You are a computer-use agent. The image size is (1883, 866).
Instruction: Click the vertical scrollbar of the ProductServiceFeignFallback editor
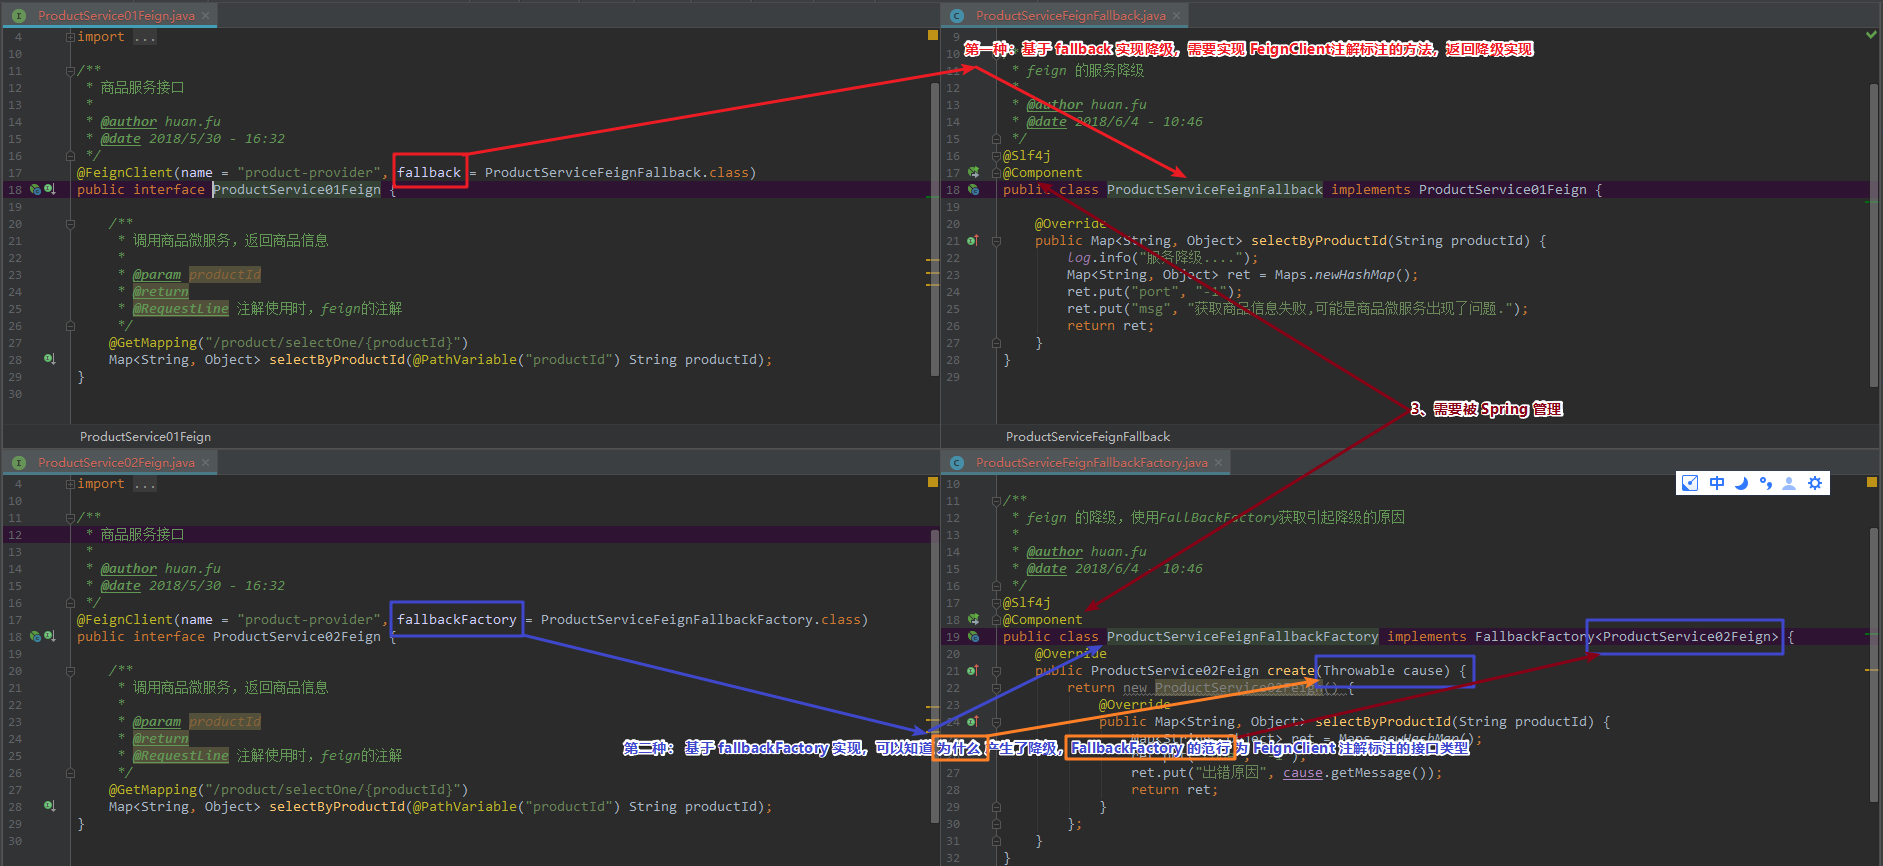[1874, 235]
